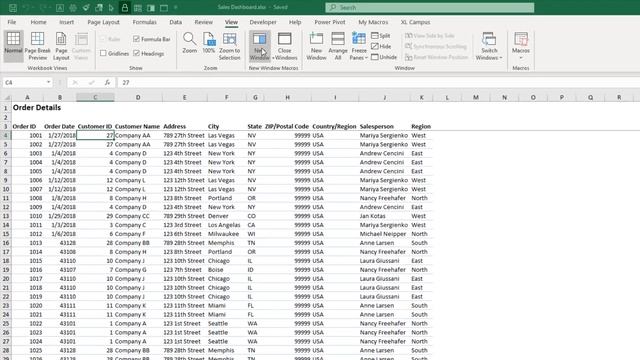The height and width of the screenshot is (360, 640).
Task: Select Order ID 1010 cell
Action: coord(27,216)
